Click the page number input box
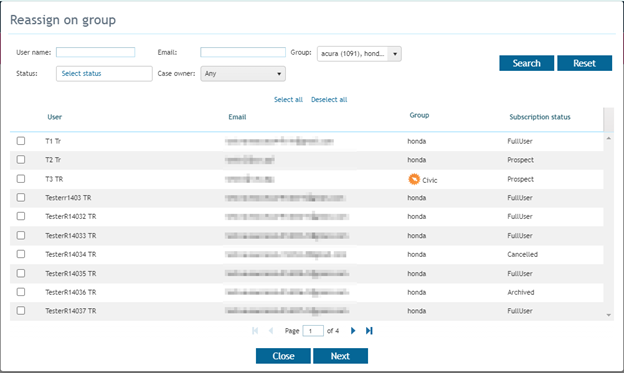The image size is (624, 373). (313, 331)
